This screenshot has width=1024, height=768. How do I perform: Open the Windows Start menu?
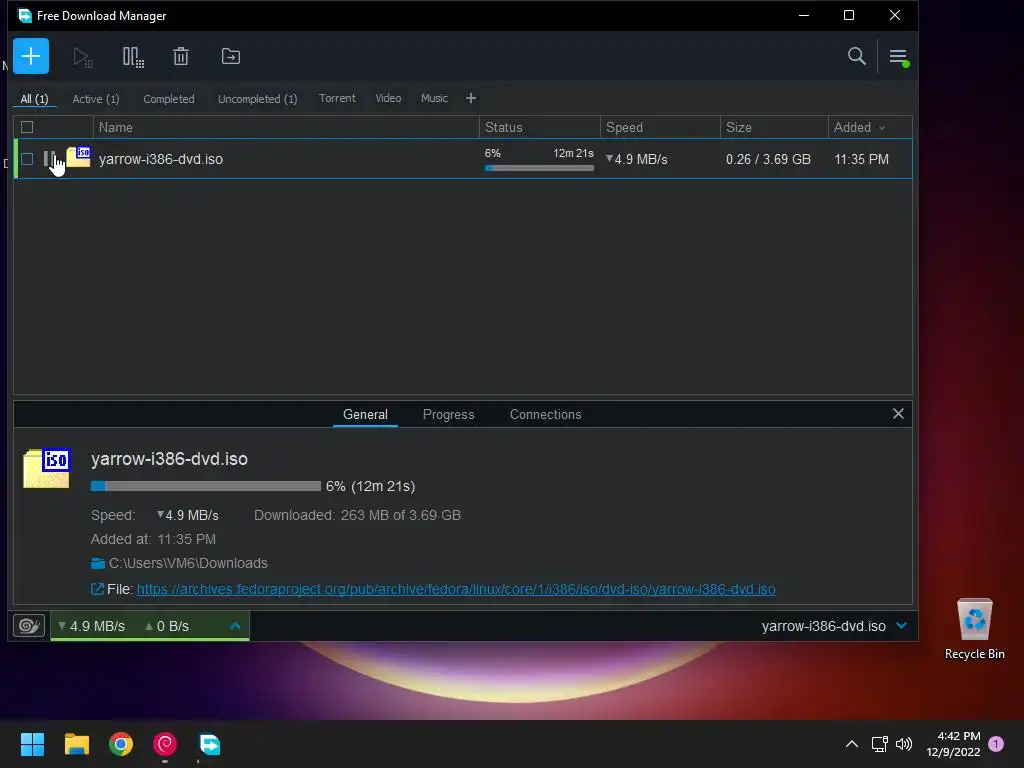click(32, 744)
